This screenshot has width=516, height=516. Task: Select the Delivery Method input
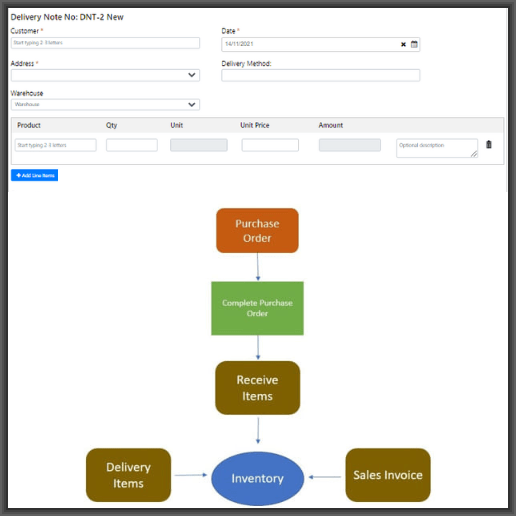pos(321,75)
